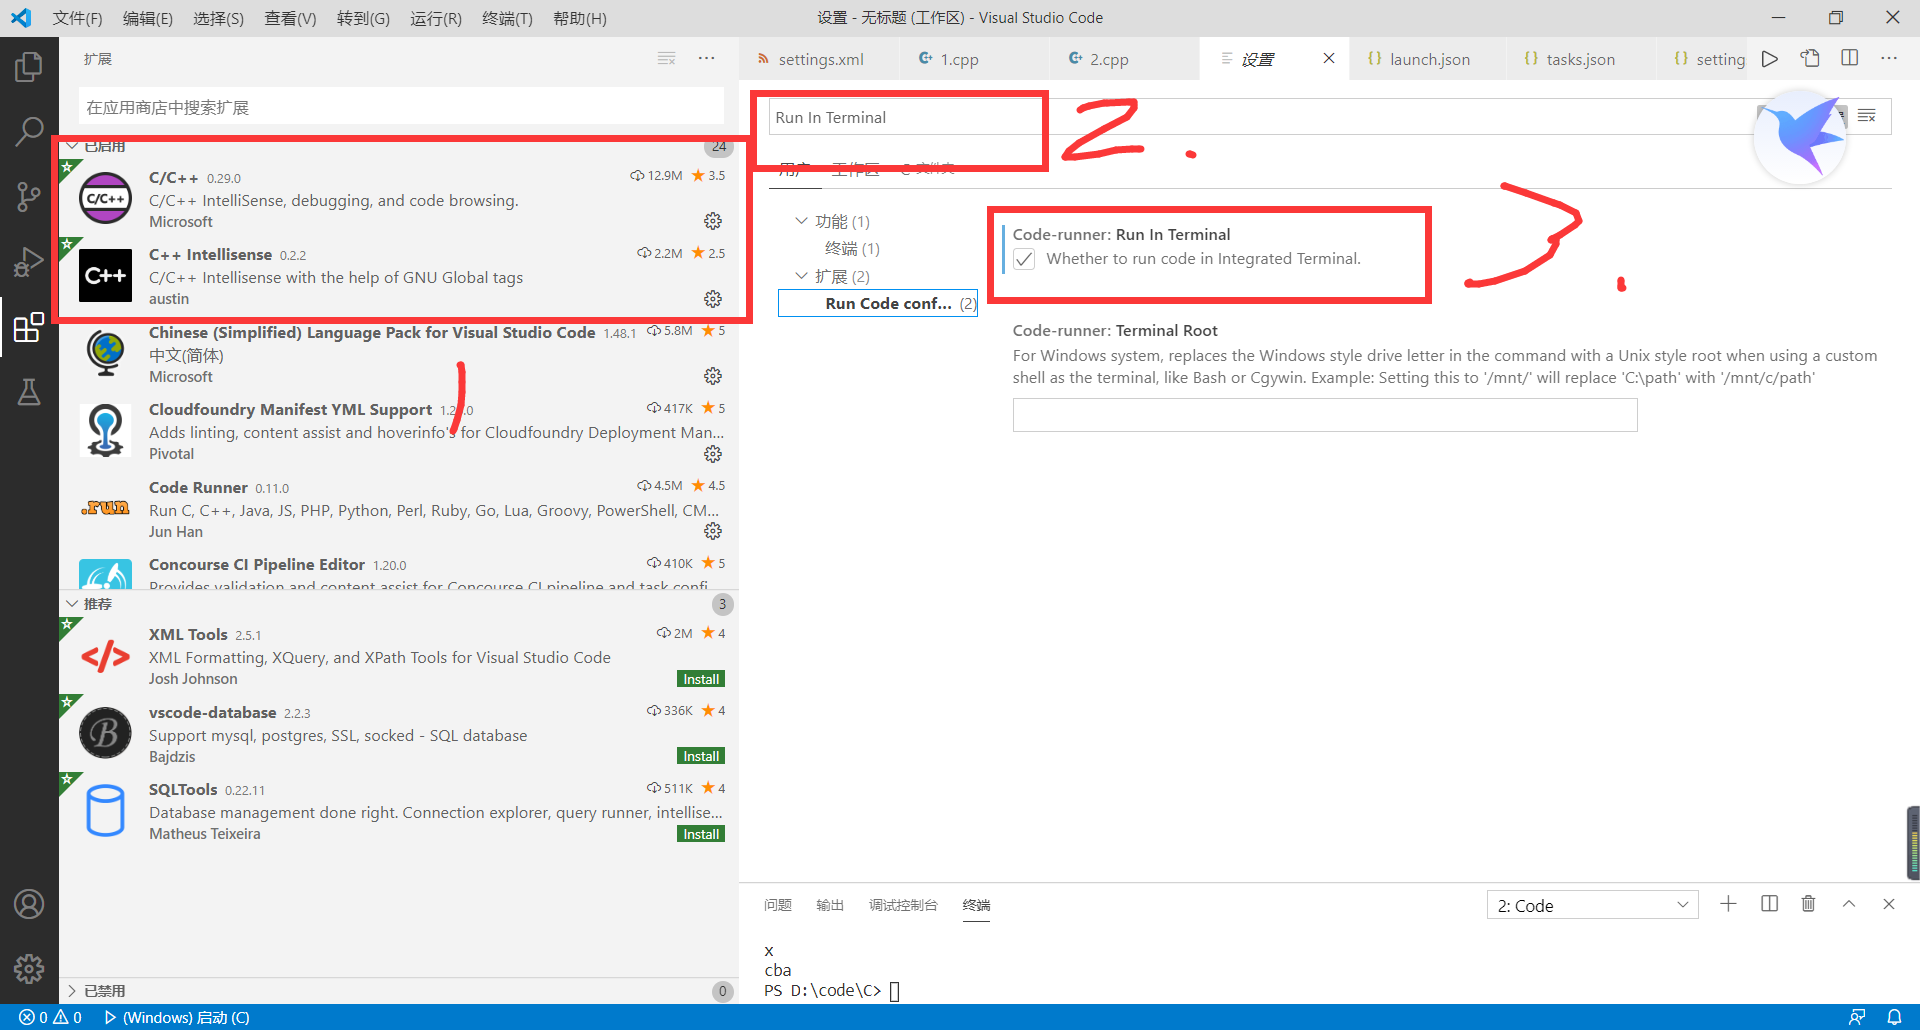Clear extensions search results icon

point(667,59)
